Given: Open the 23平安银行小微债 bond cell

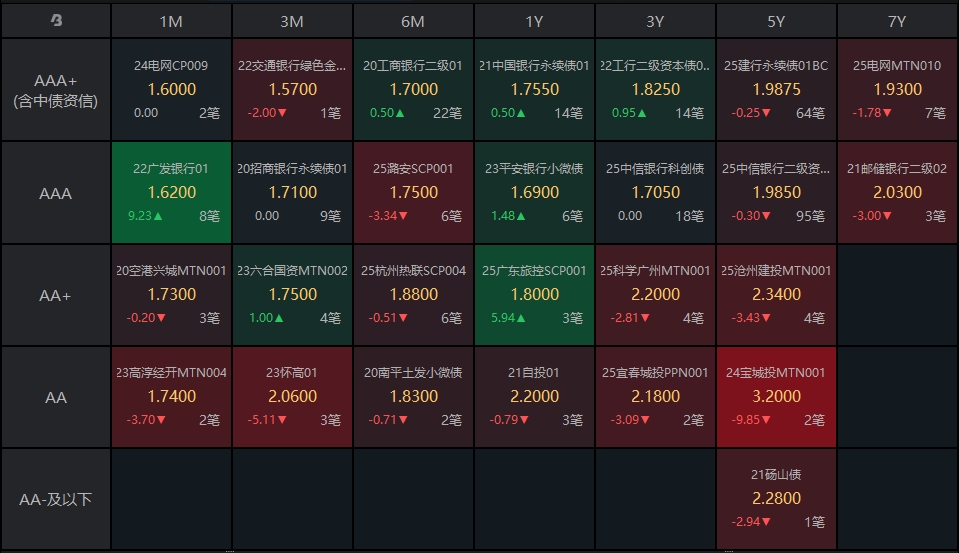Looking at the screenshot, I should (x=535, y=193).
